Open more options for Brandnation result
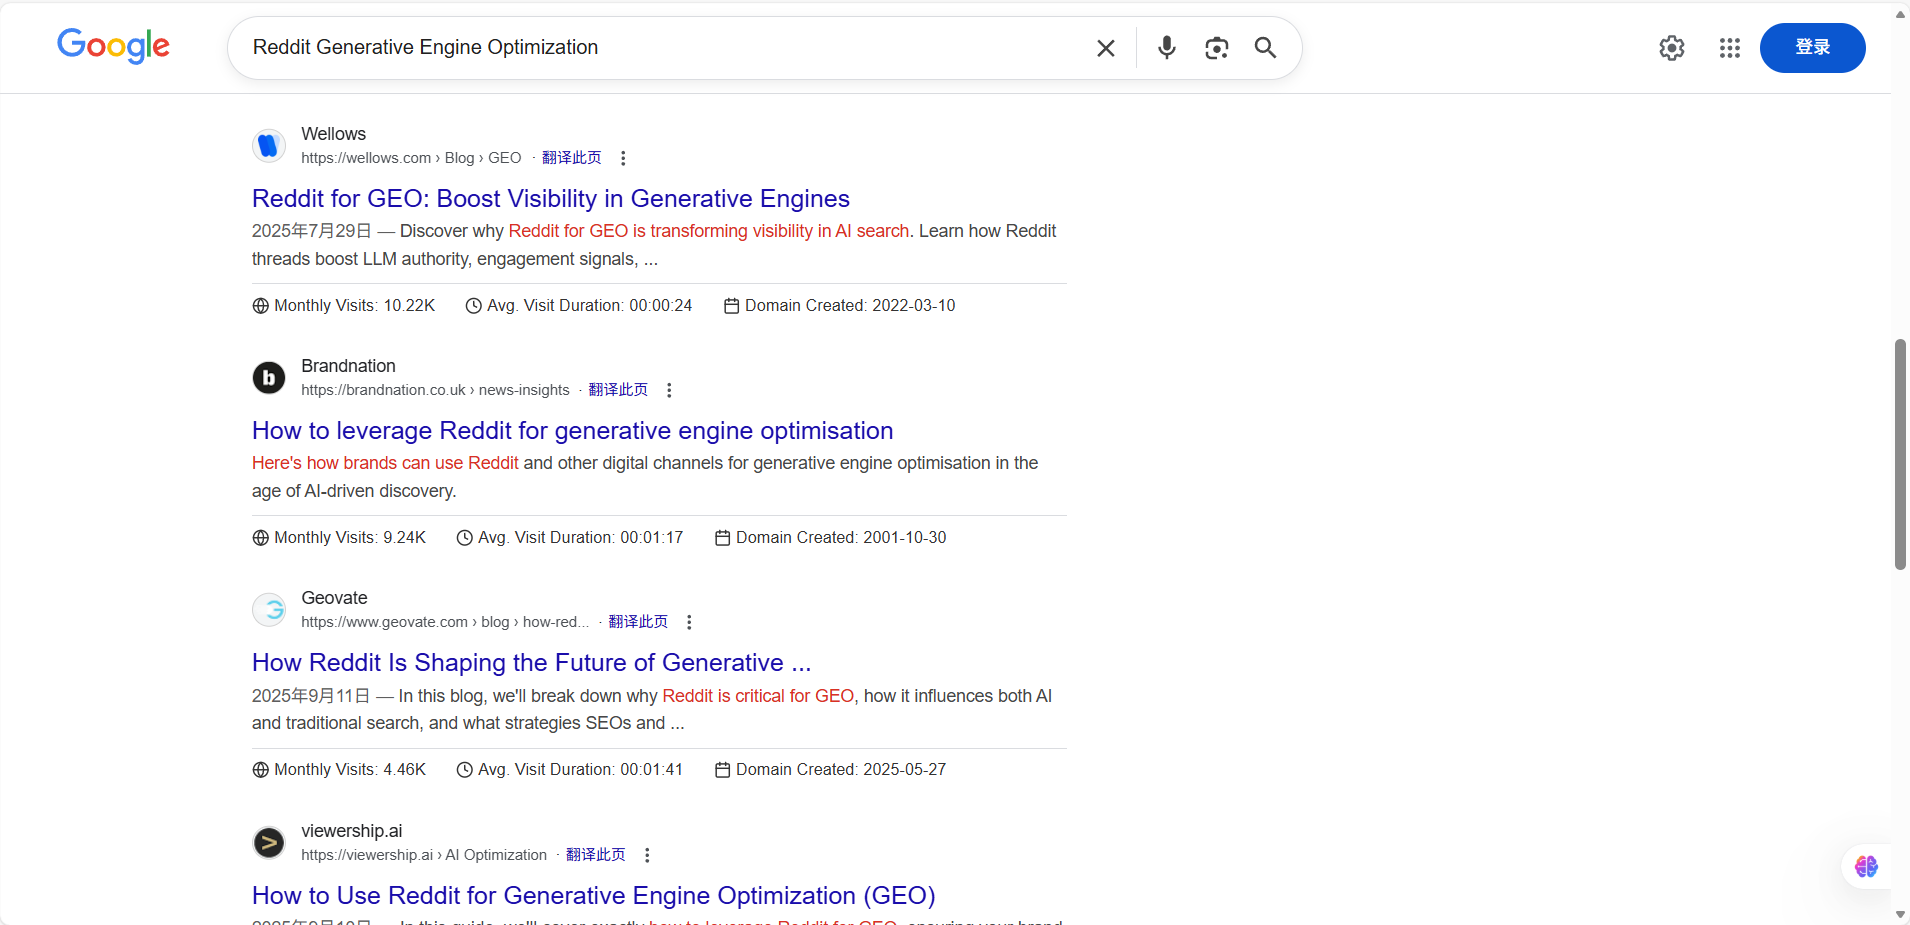1910x925 pixels. tap(669, 390)
